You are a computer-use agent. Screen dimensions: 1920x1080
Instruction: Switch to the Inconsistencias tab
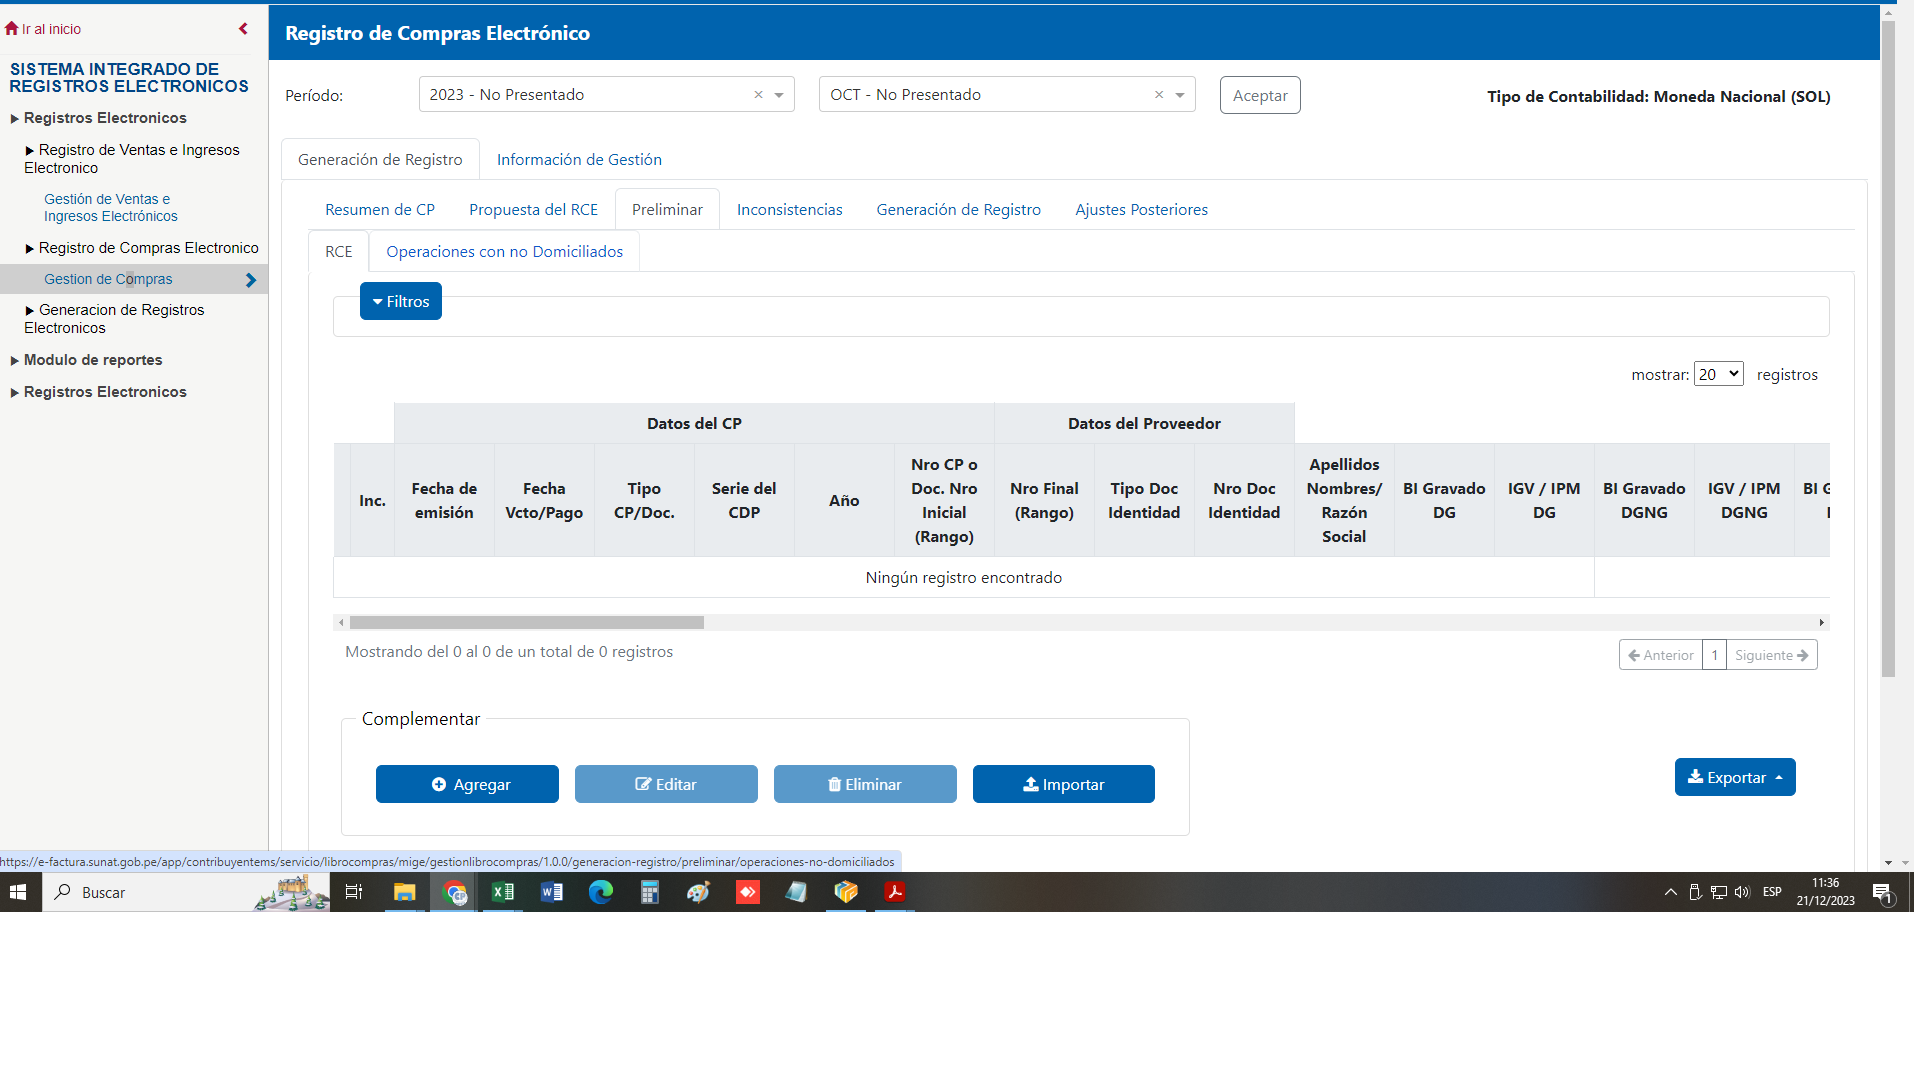789,210
